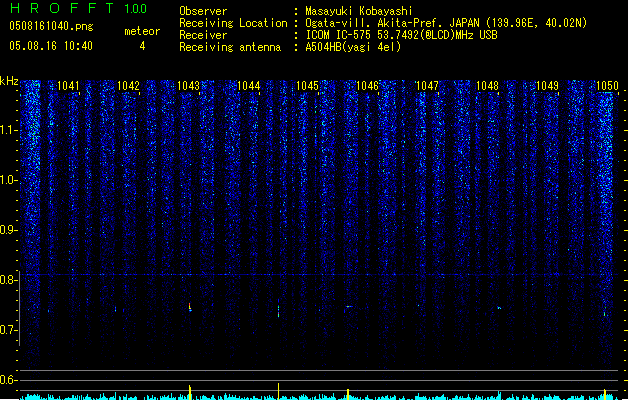Viewport: 629px width, 400px height.
Task: Click the 0.7 frequency axis label
Action: [8, 330]
